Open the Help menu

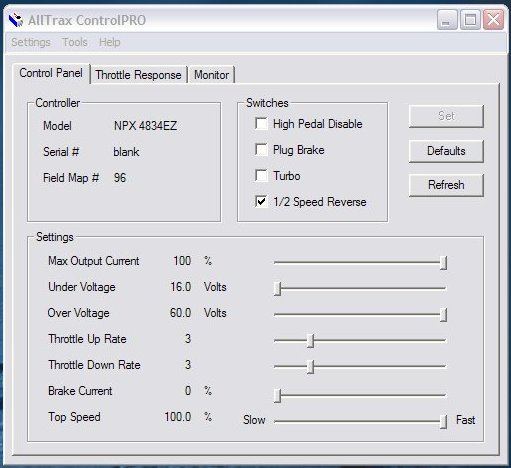click(110, 42)
